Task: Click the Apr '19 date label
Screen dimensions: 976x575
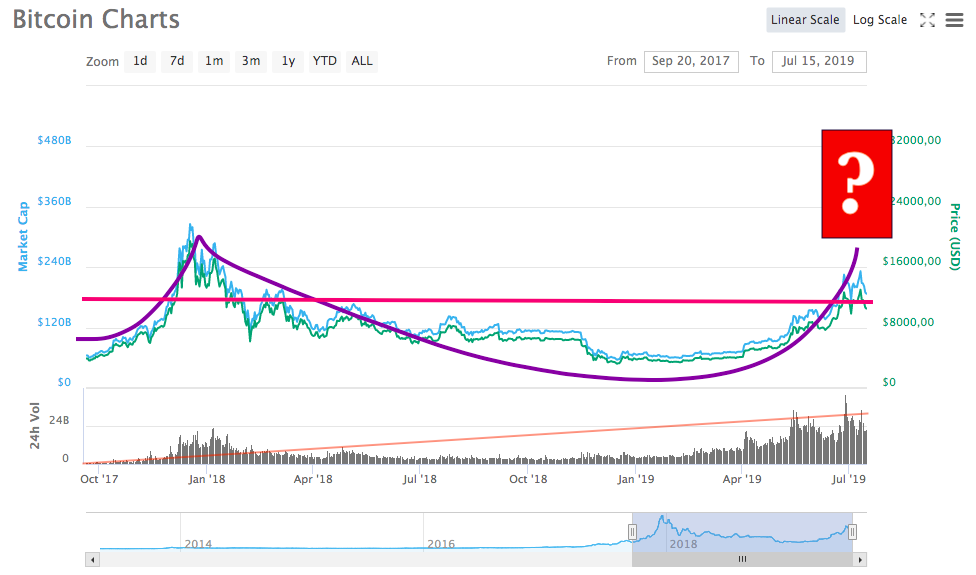Action: [x=742, y=479]
